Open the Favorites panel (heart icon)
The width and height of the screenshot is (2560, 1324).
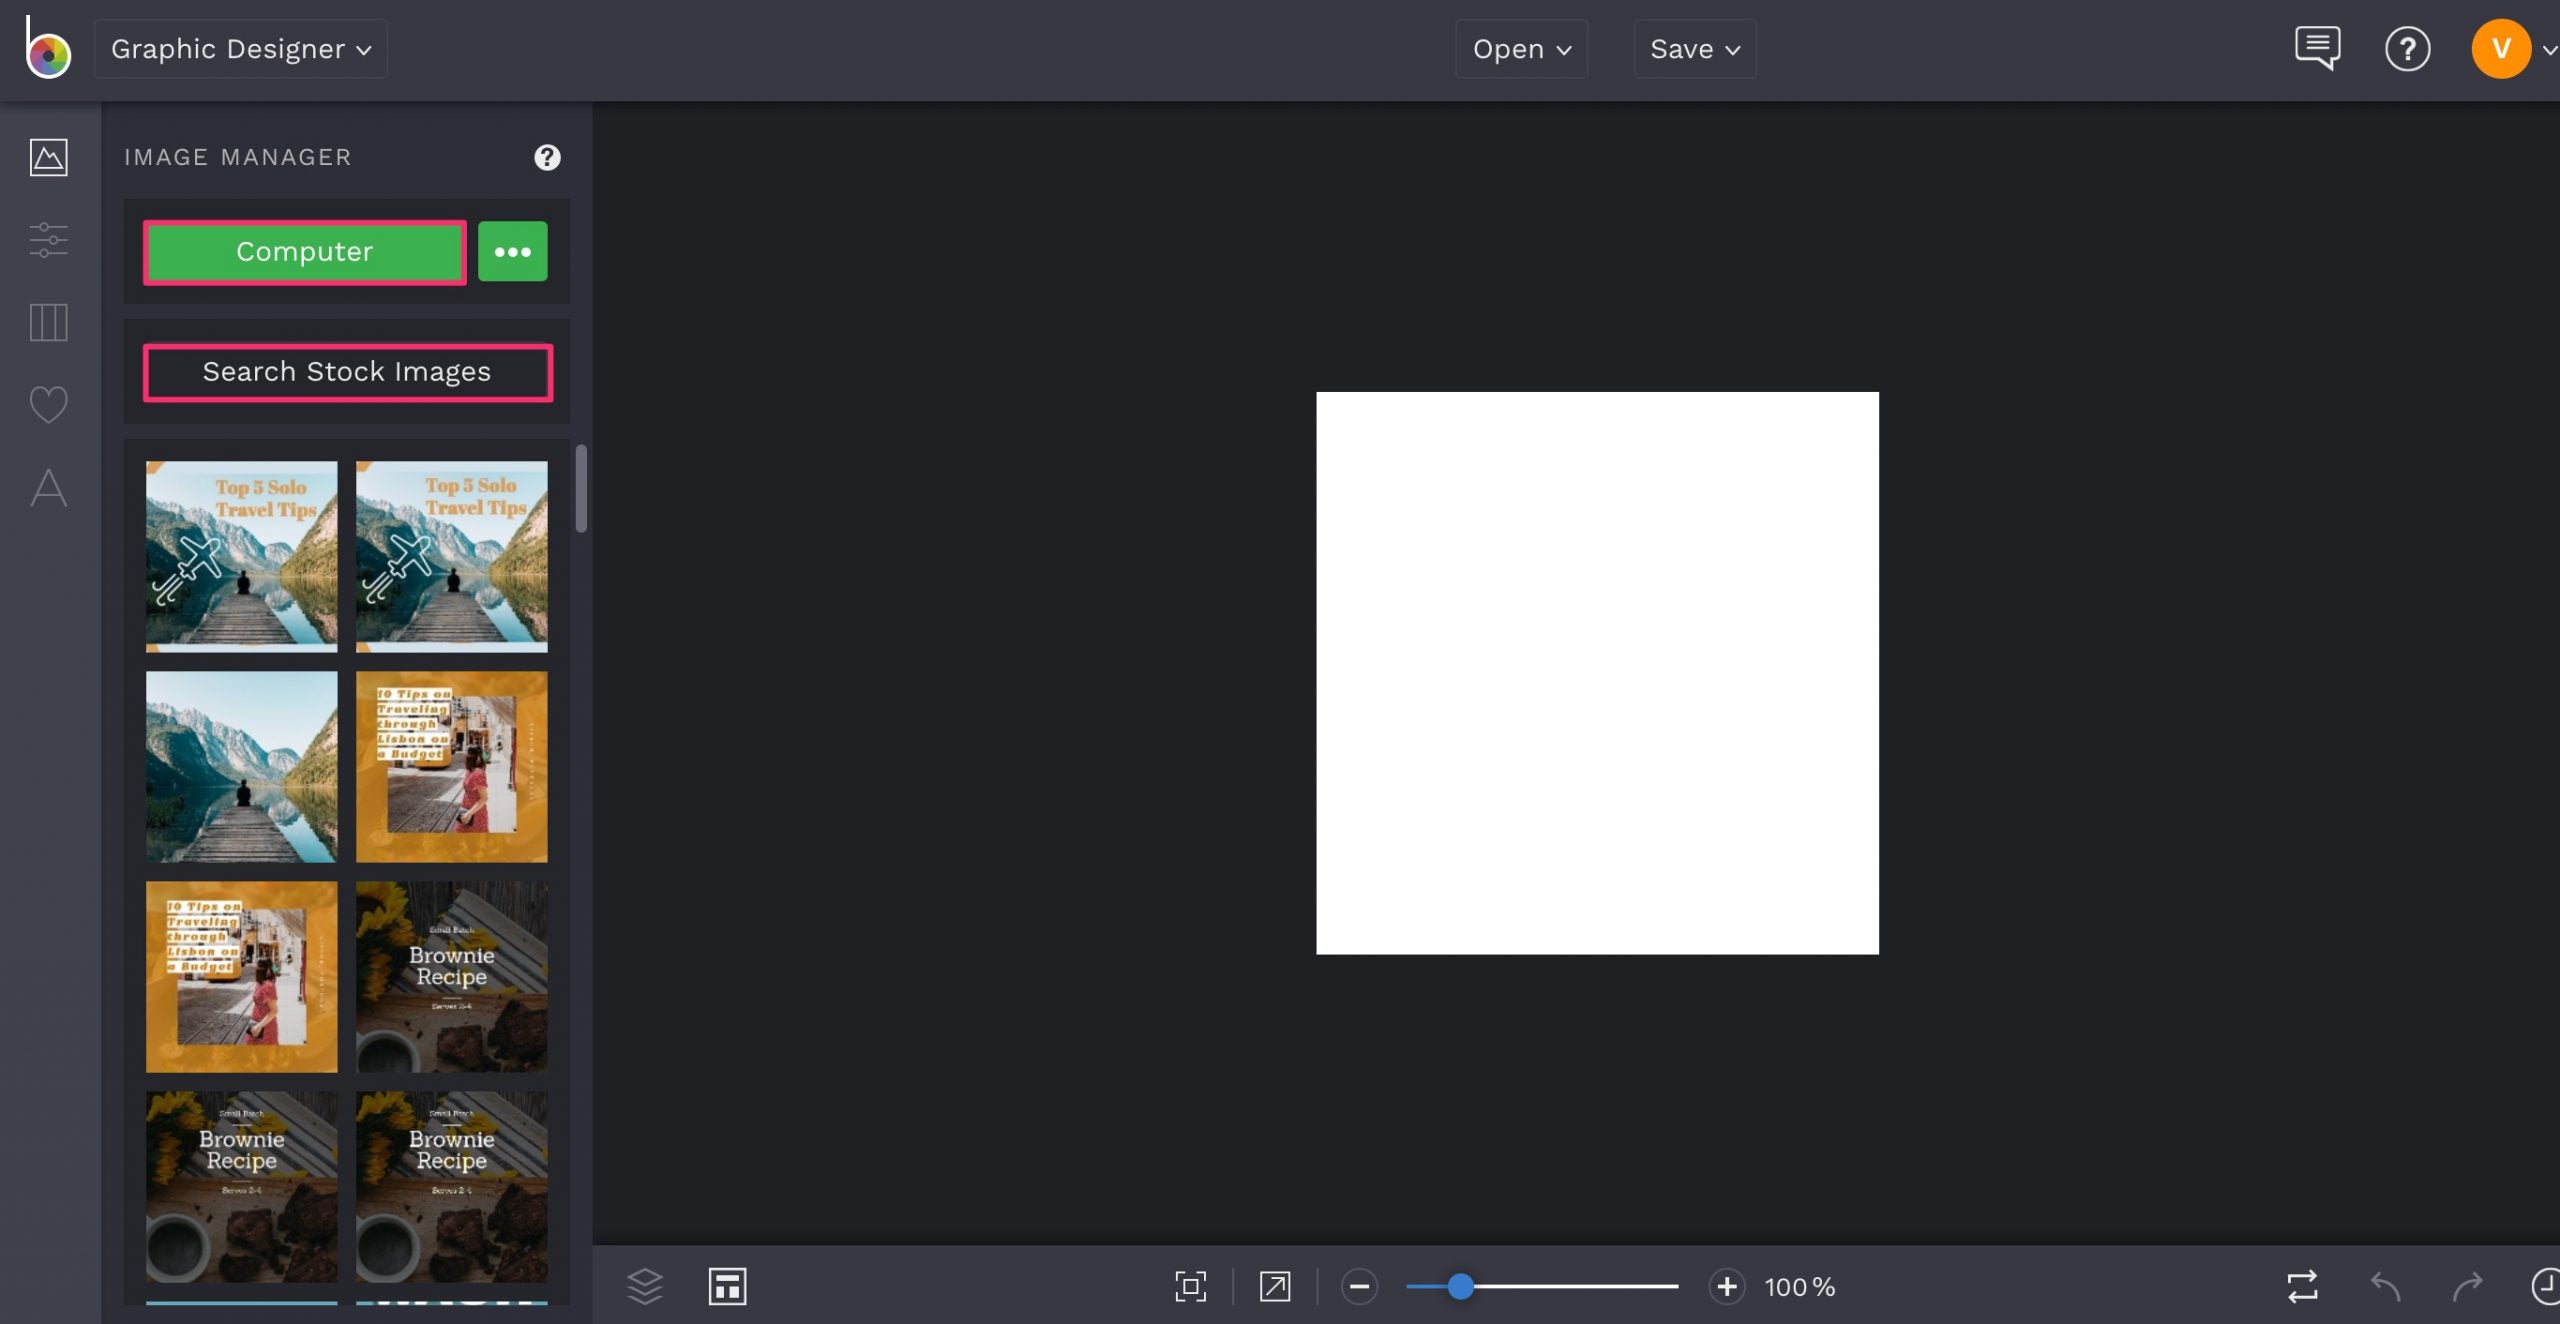47,404
